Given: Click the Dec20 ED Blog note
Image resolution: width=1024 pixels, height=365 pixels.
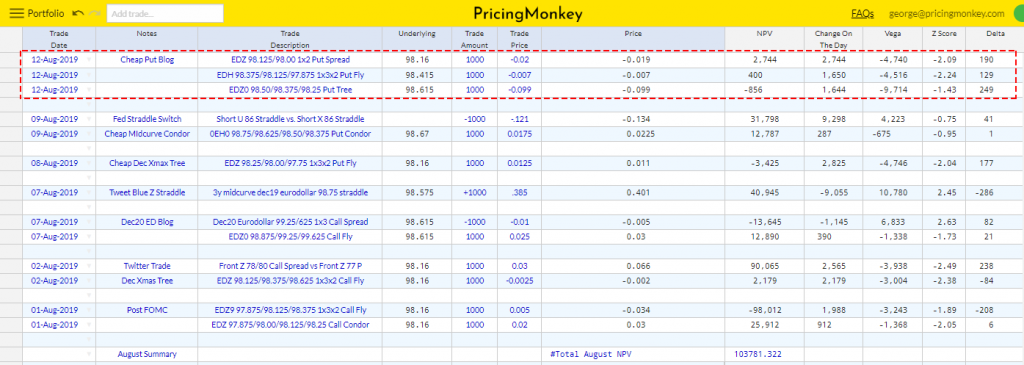Looking at the screenshot, I should pyautogui.click(x=146, y=222).
